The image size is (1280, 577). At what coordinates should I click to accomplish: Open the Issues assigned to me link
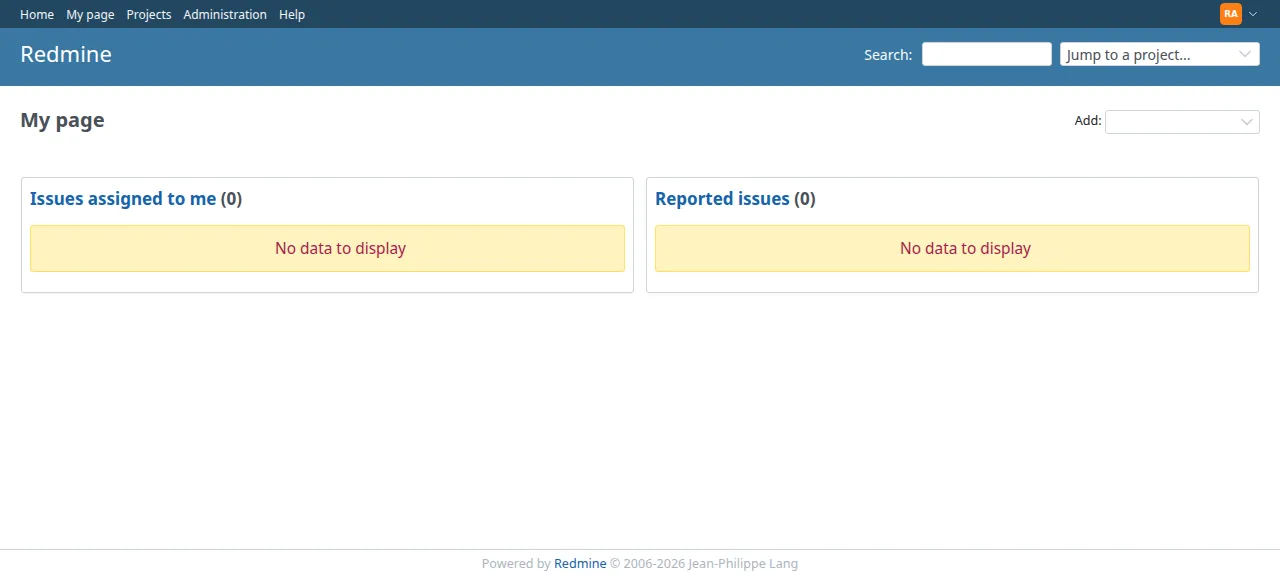click(x=123, y=199)
